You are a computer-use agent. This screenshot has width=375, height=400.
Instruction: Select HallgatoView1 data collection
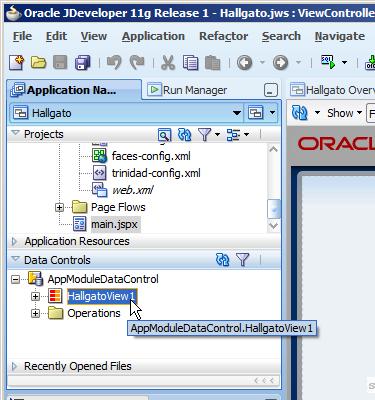click(x=101, y=296)
